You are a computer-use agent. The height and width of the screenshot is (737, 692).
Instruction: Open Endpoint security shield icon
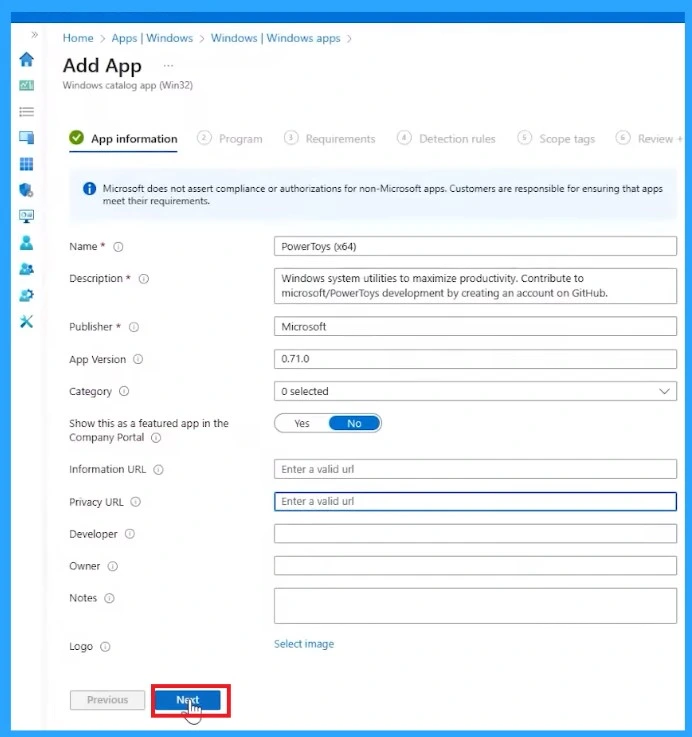[x=26, y=190]
